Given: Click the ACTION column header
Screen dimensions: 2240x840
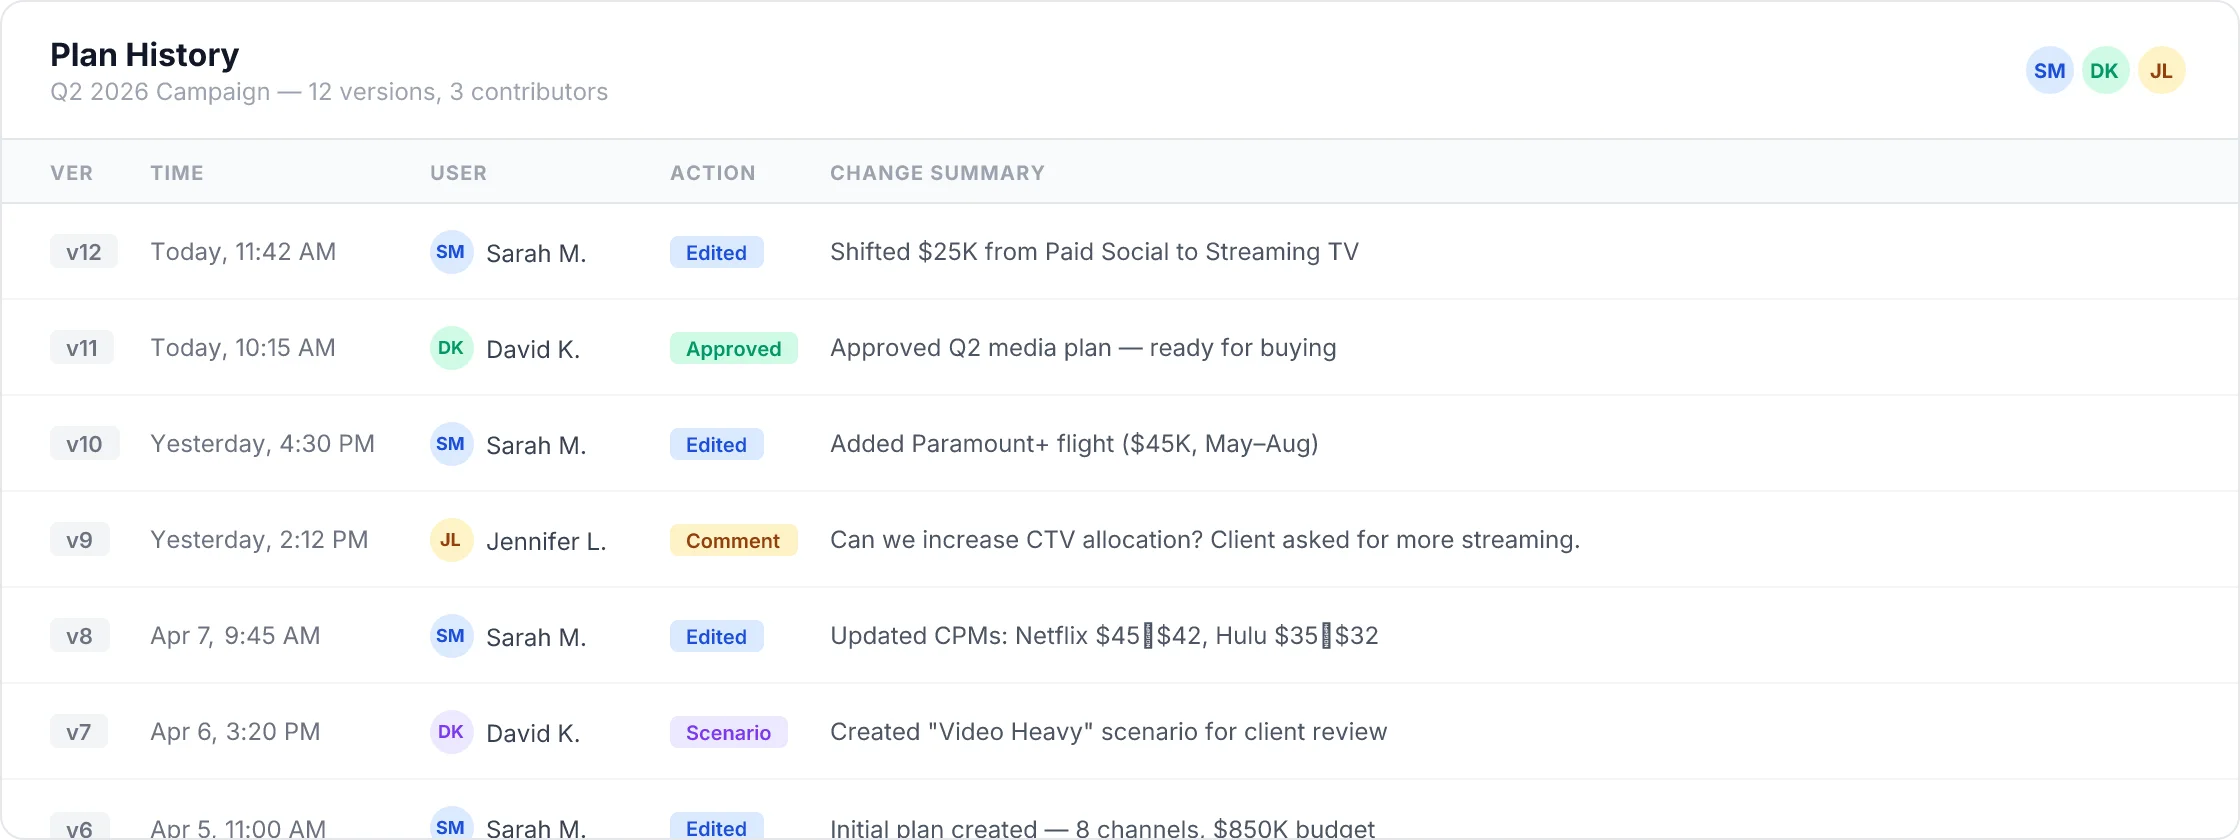Looking at the screenshot, I should 712,173.
